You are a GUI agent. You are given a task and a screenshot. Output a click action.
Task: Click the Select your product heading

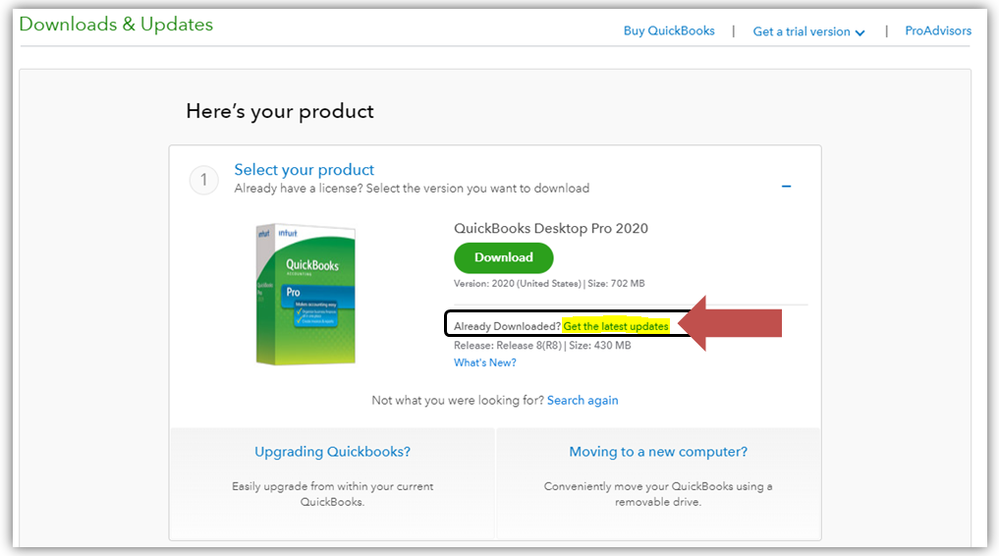(x=304, y=169)
